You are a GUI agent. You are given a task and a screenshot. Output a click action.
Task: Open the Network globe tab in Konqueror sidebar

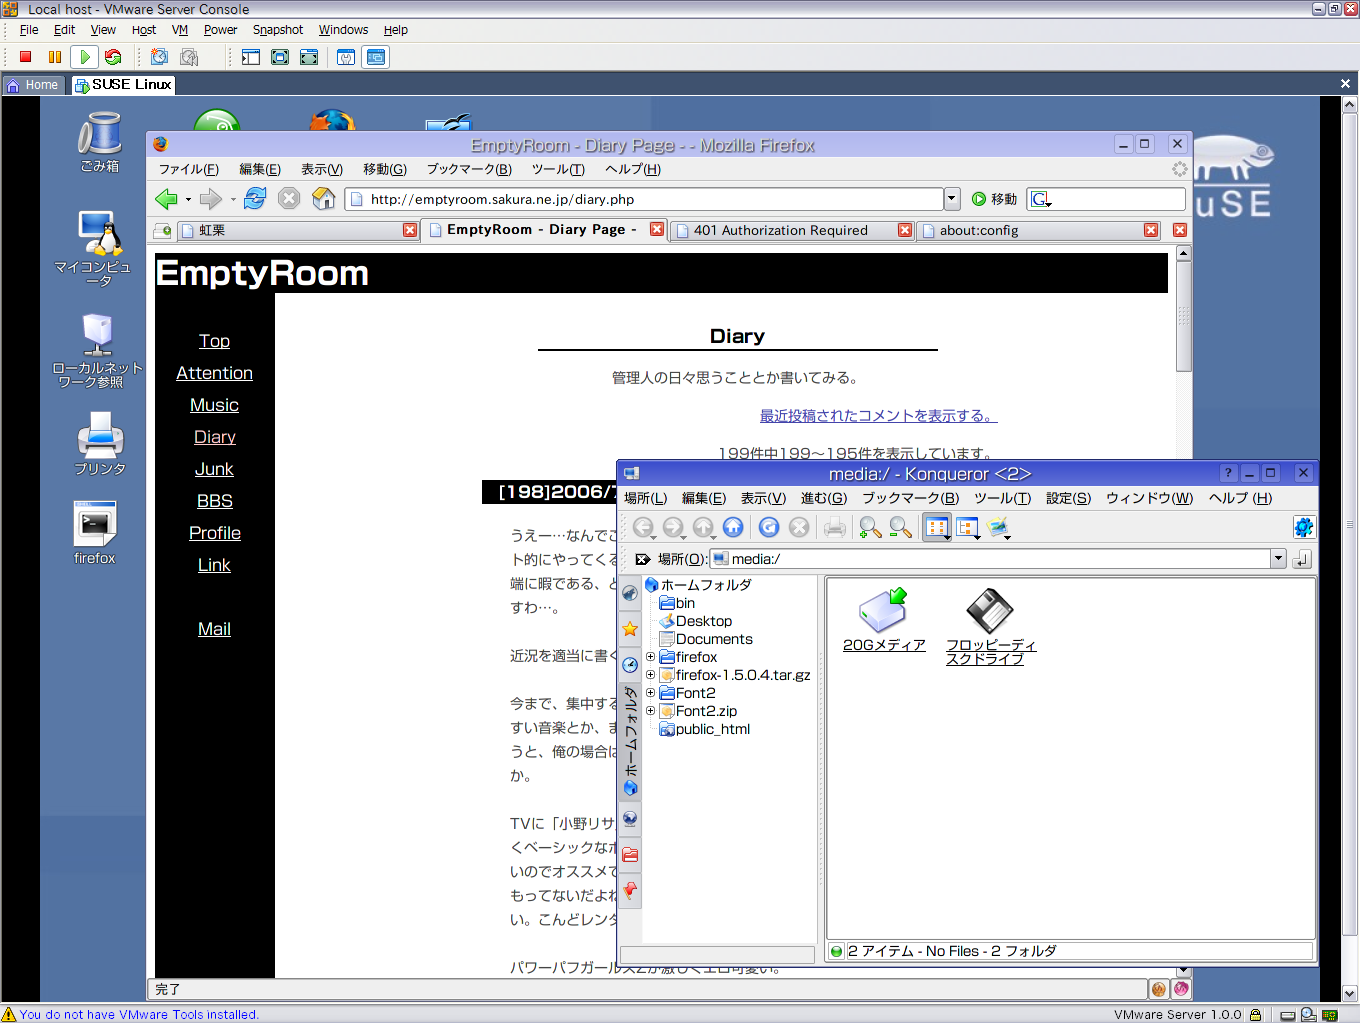click(x=630, y=819)
